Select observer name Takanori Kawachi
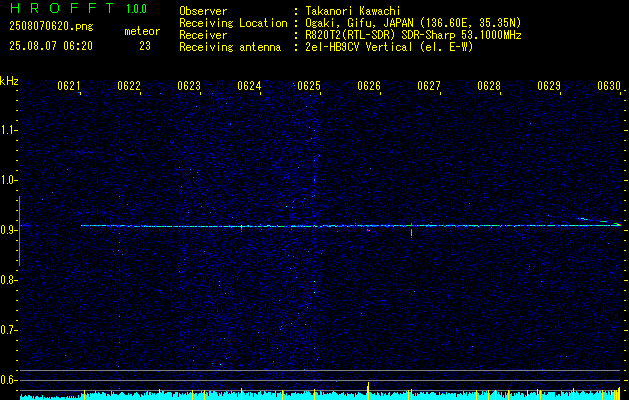Viewport: 629px width, 400px height. [x=353, y=11]
